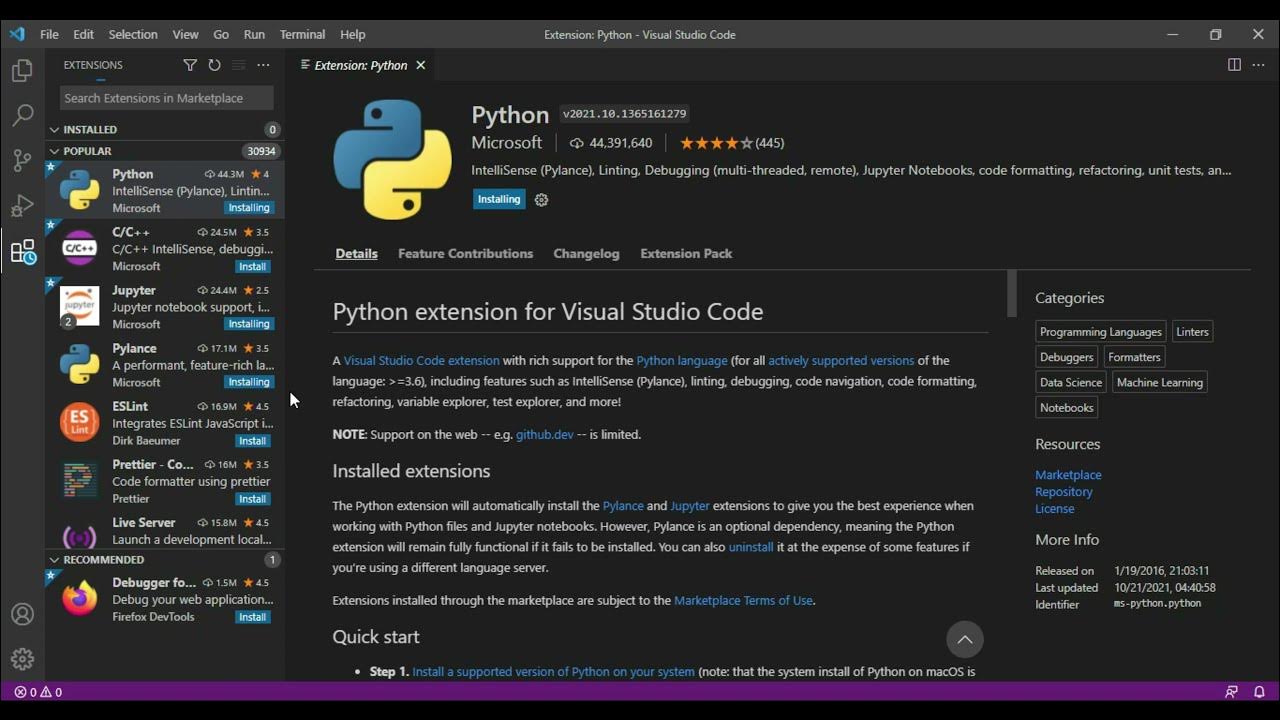Open the Terminal menu
This screenshot has width=1280, height=720.
[302, 34]
